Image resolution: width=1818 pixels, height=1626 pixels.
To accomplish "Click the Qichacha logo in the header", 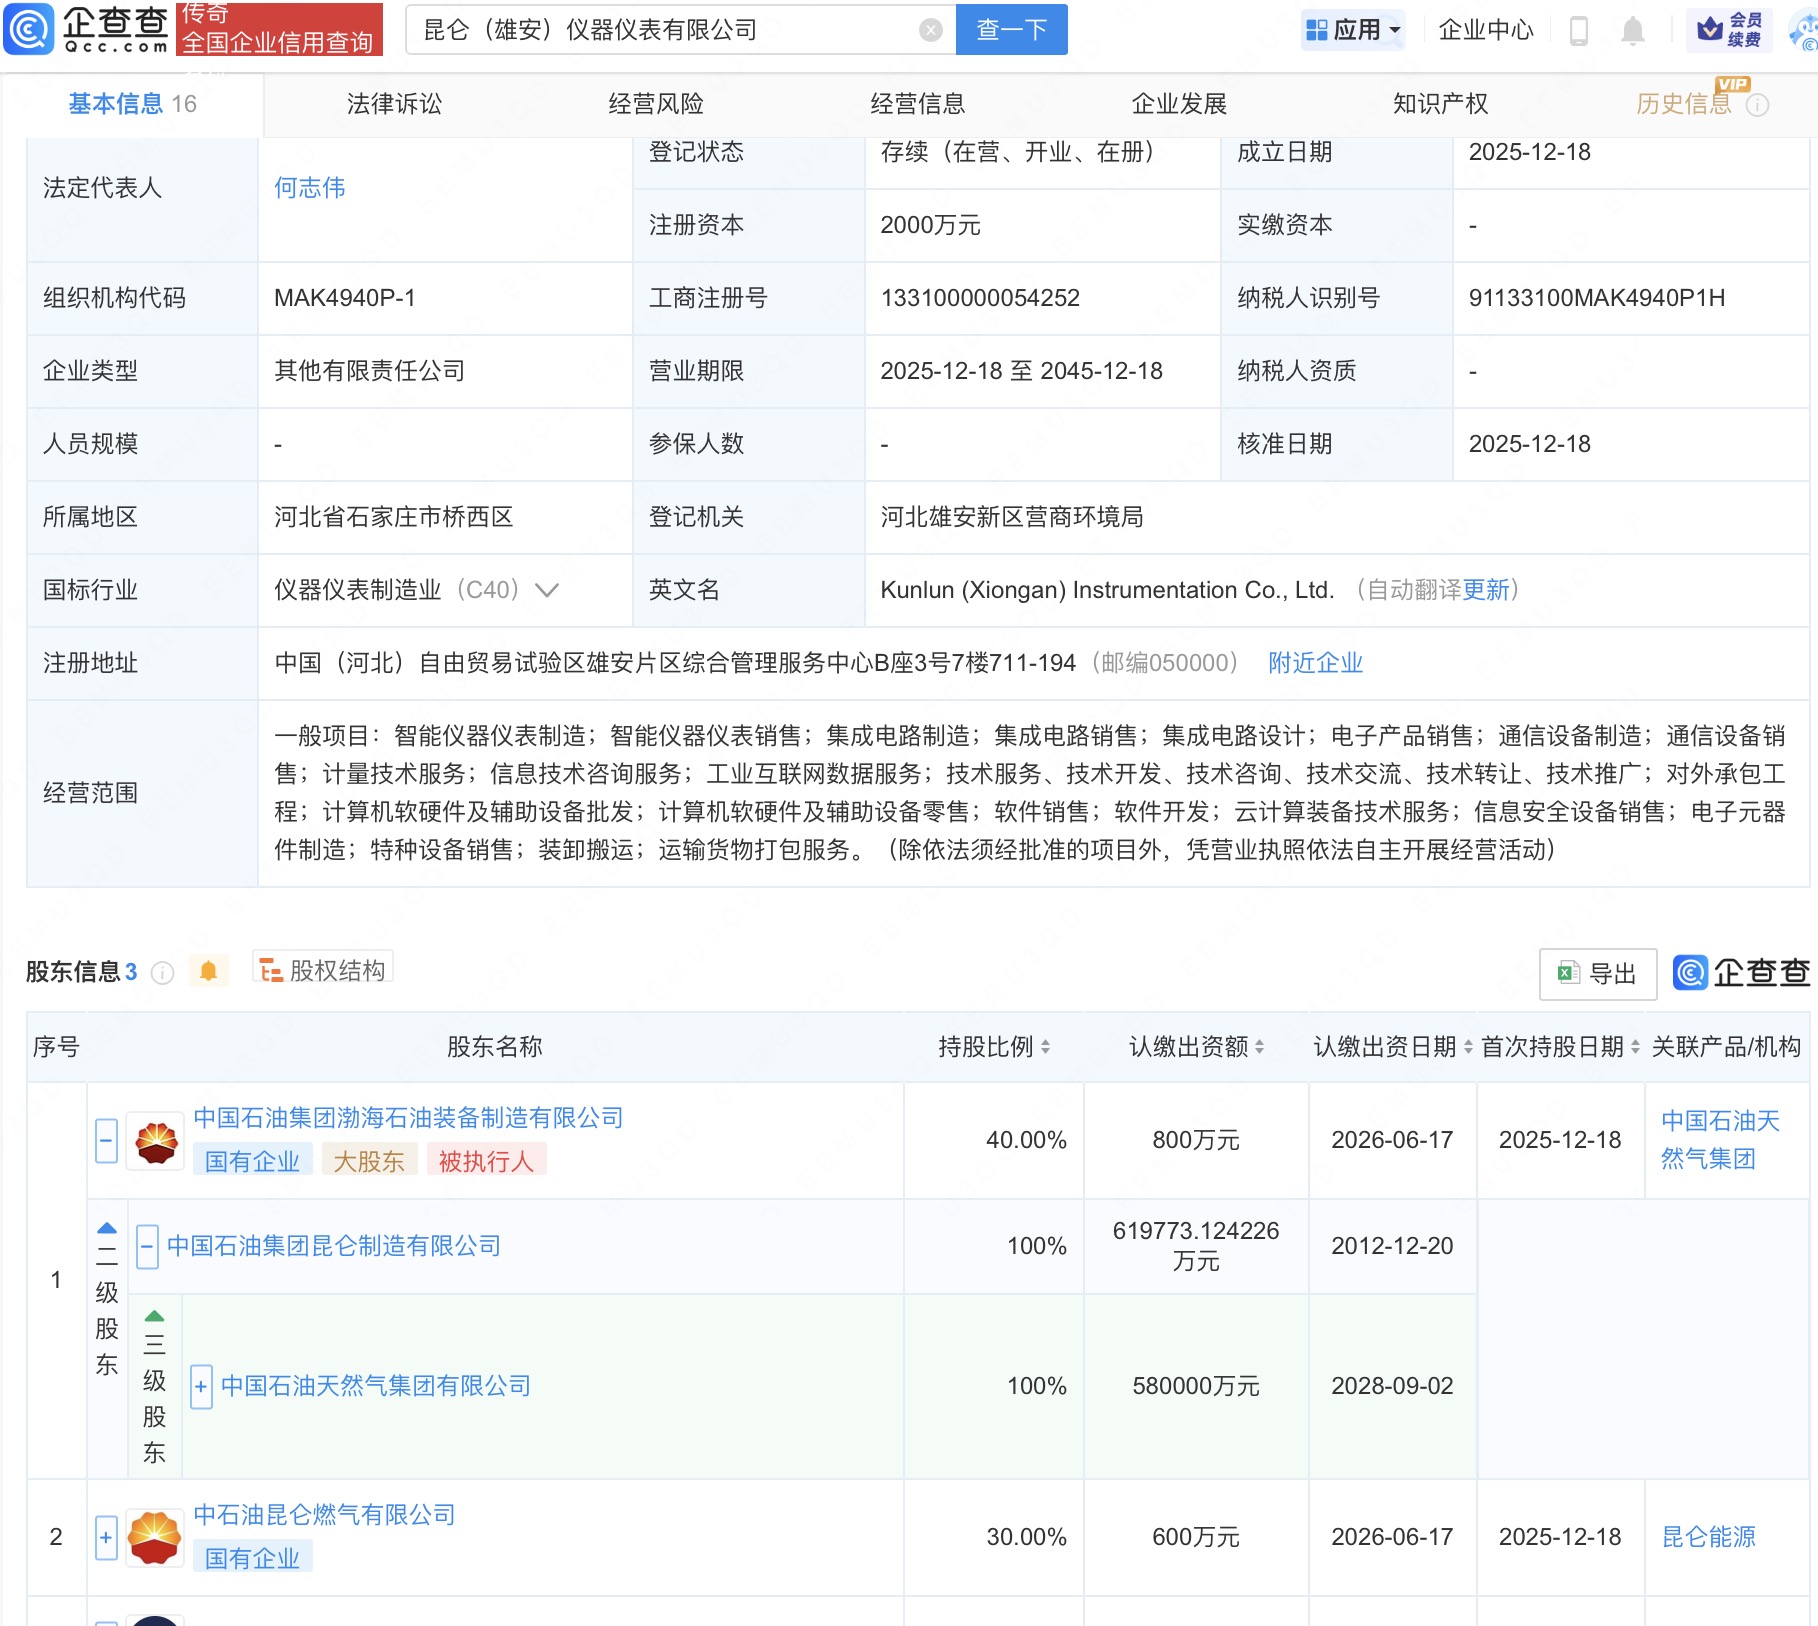I will pos(88,29).
